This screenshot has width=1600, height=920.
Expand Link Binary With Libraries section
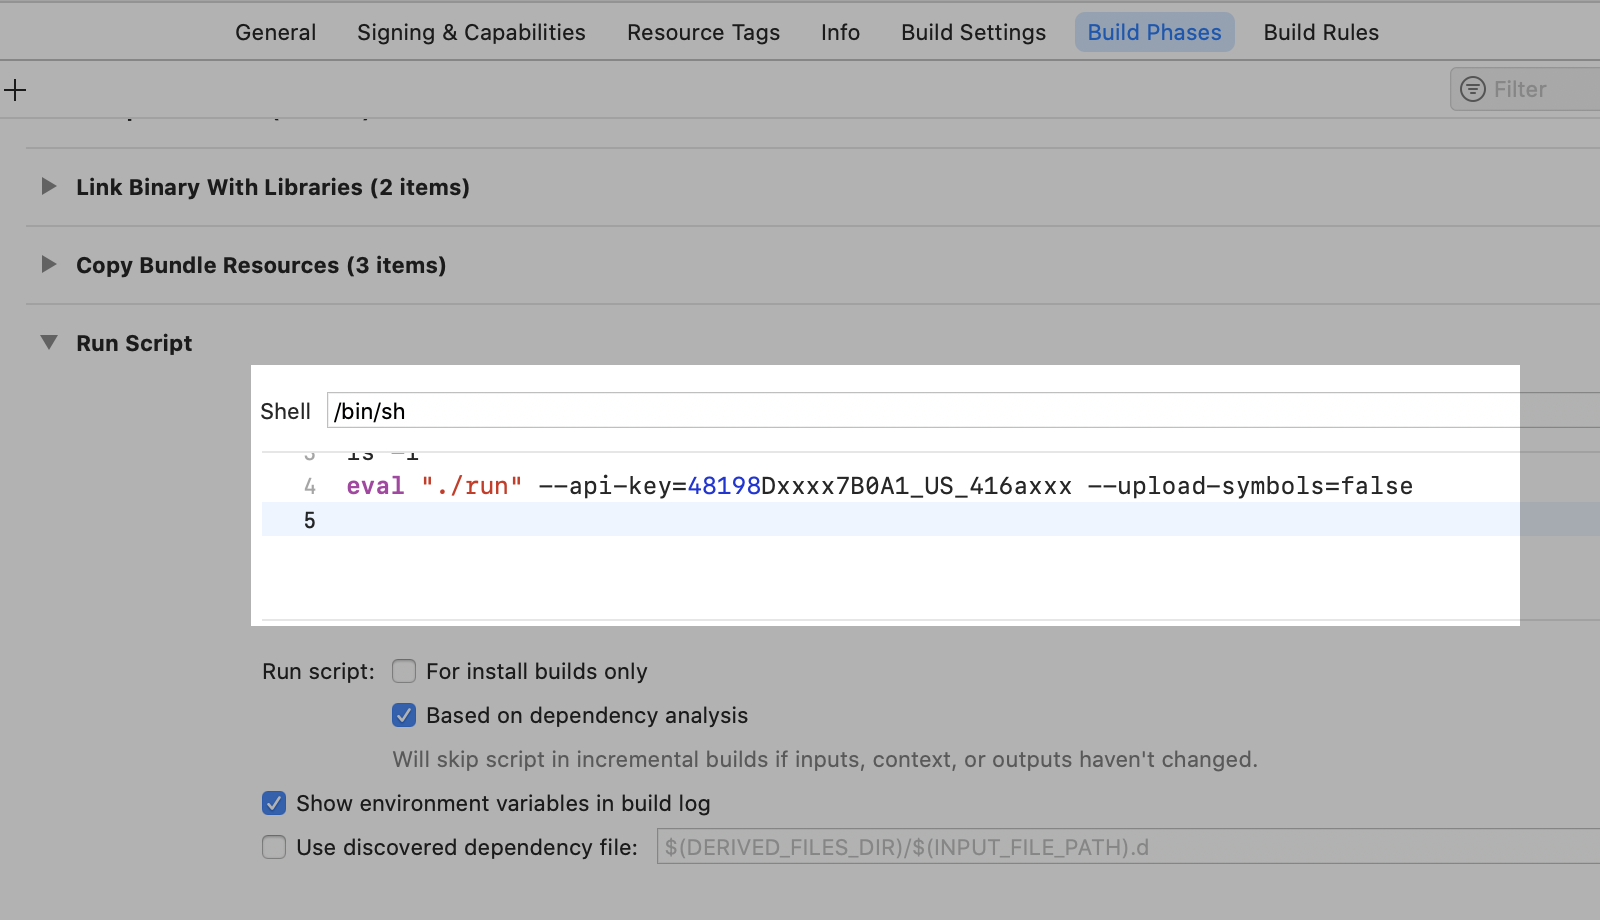(x=48, y=187)
